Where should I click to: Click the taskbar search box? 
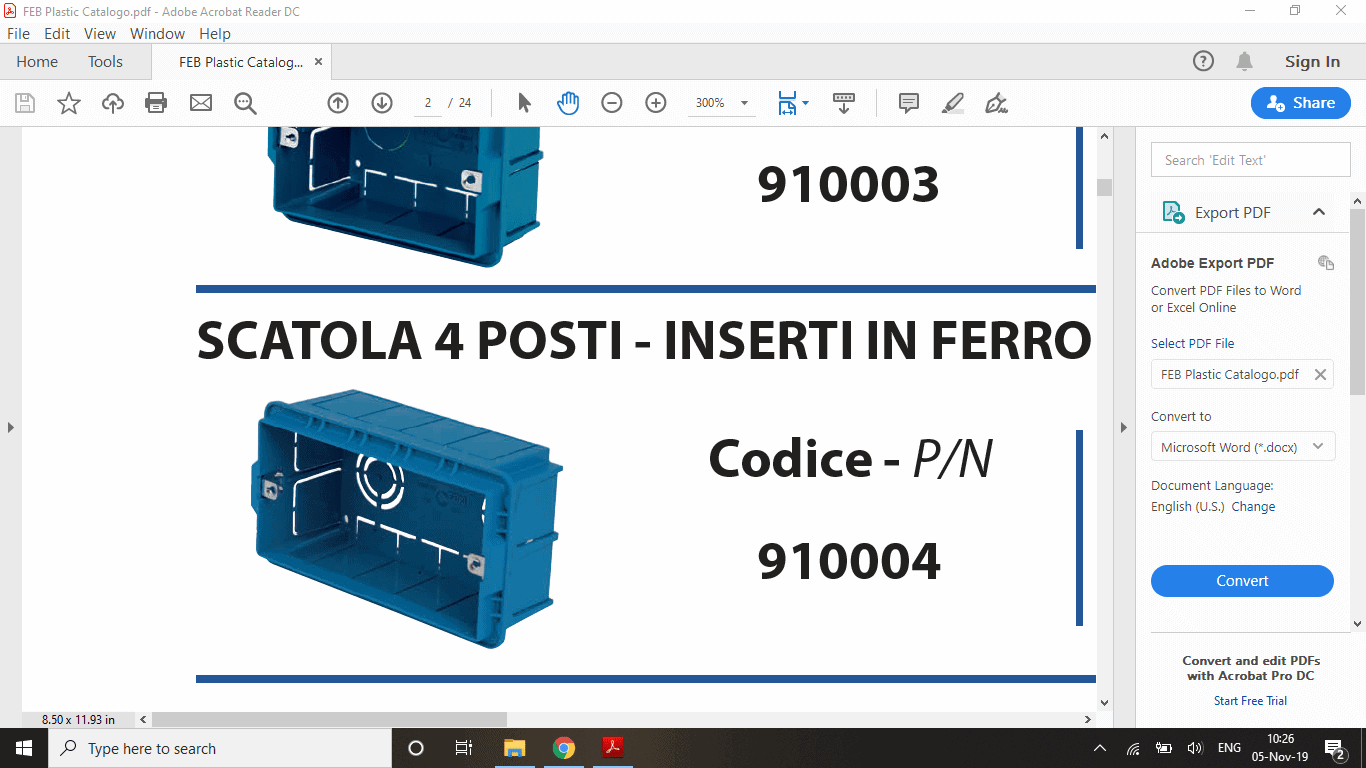point(219,748)
